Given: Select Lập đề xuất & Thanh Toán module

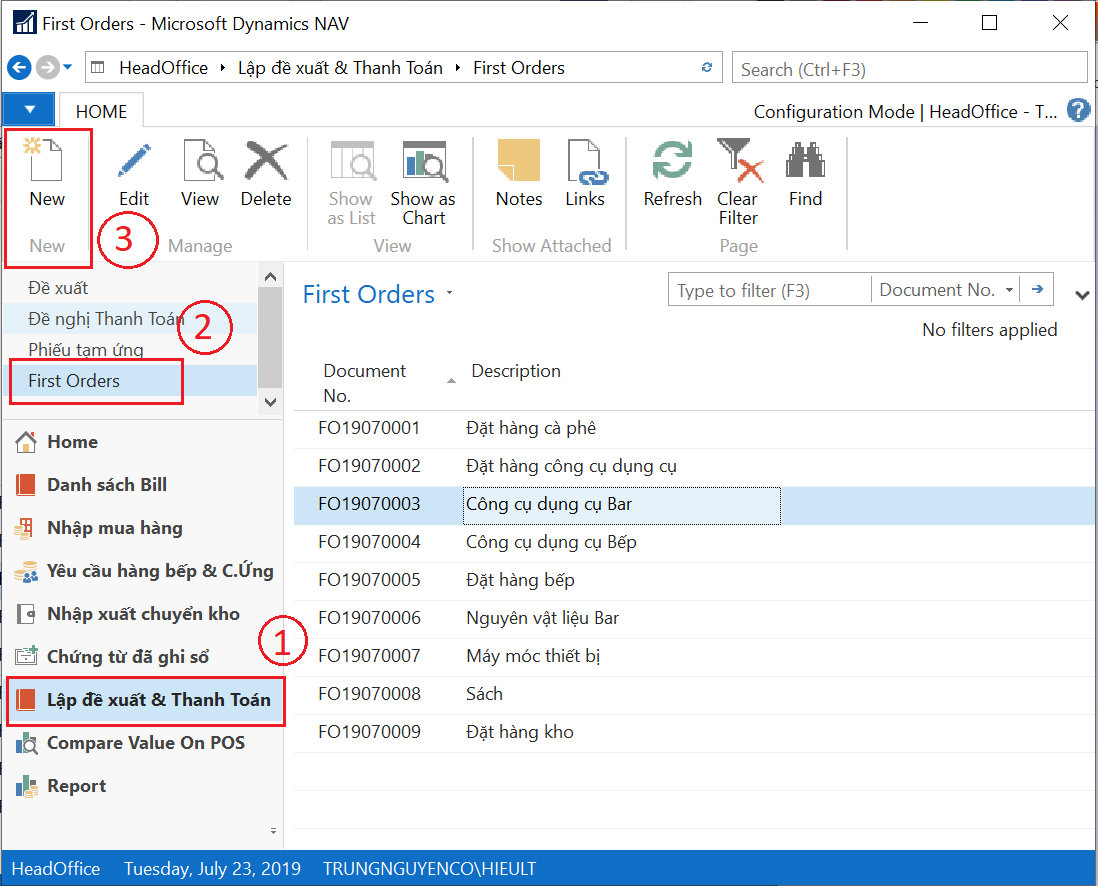Looking at the screenshot, I should click(144, 700).
